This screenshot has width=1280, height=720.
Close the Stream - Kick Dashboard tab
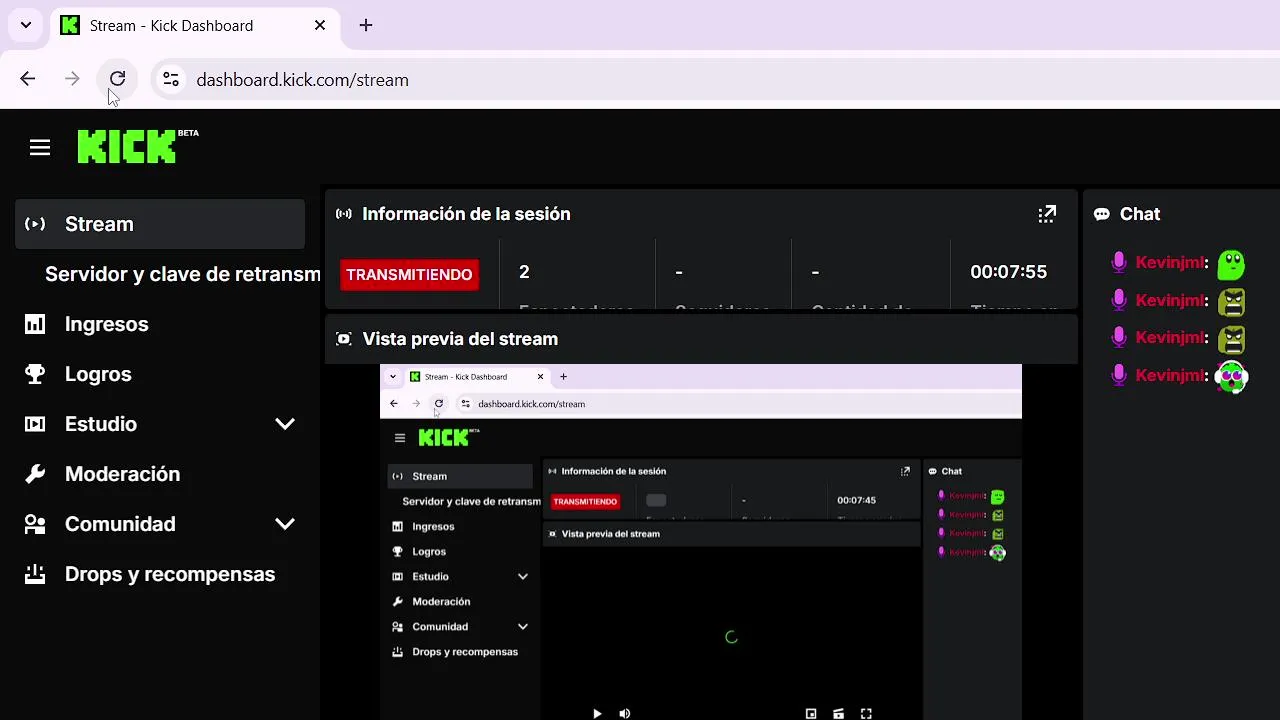click(320, 25)
